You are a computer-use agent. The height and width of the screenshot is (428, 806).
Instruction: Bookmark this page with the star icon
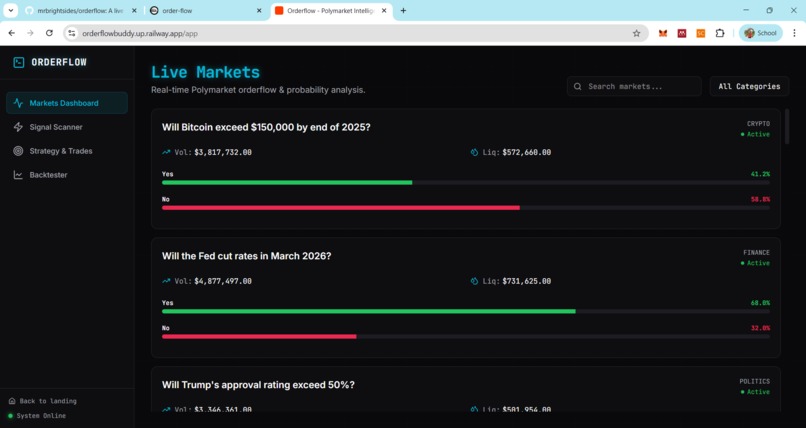(636, 33)
